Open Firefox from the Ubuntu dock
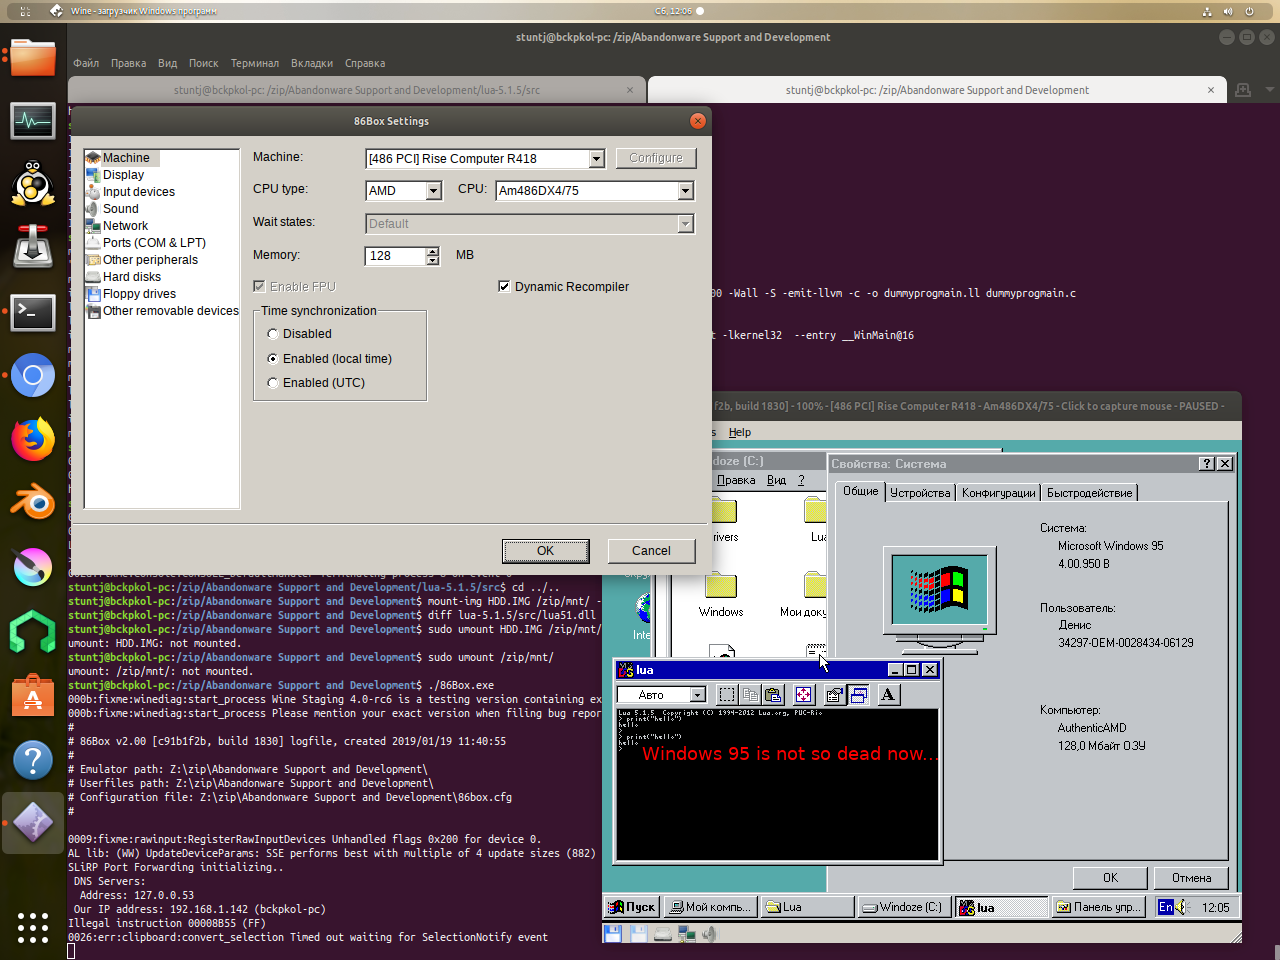The width and height of the screenshot is (1280, 960). 33,439
